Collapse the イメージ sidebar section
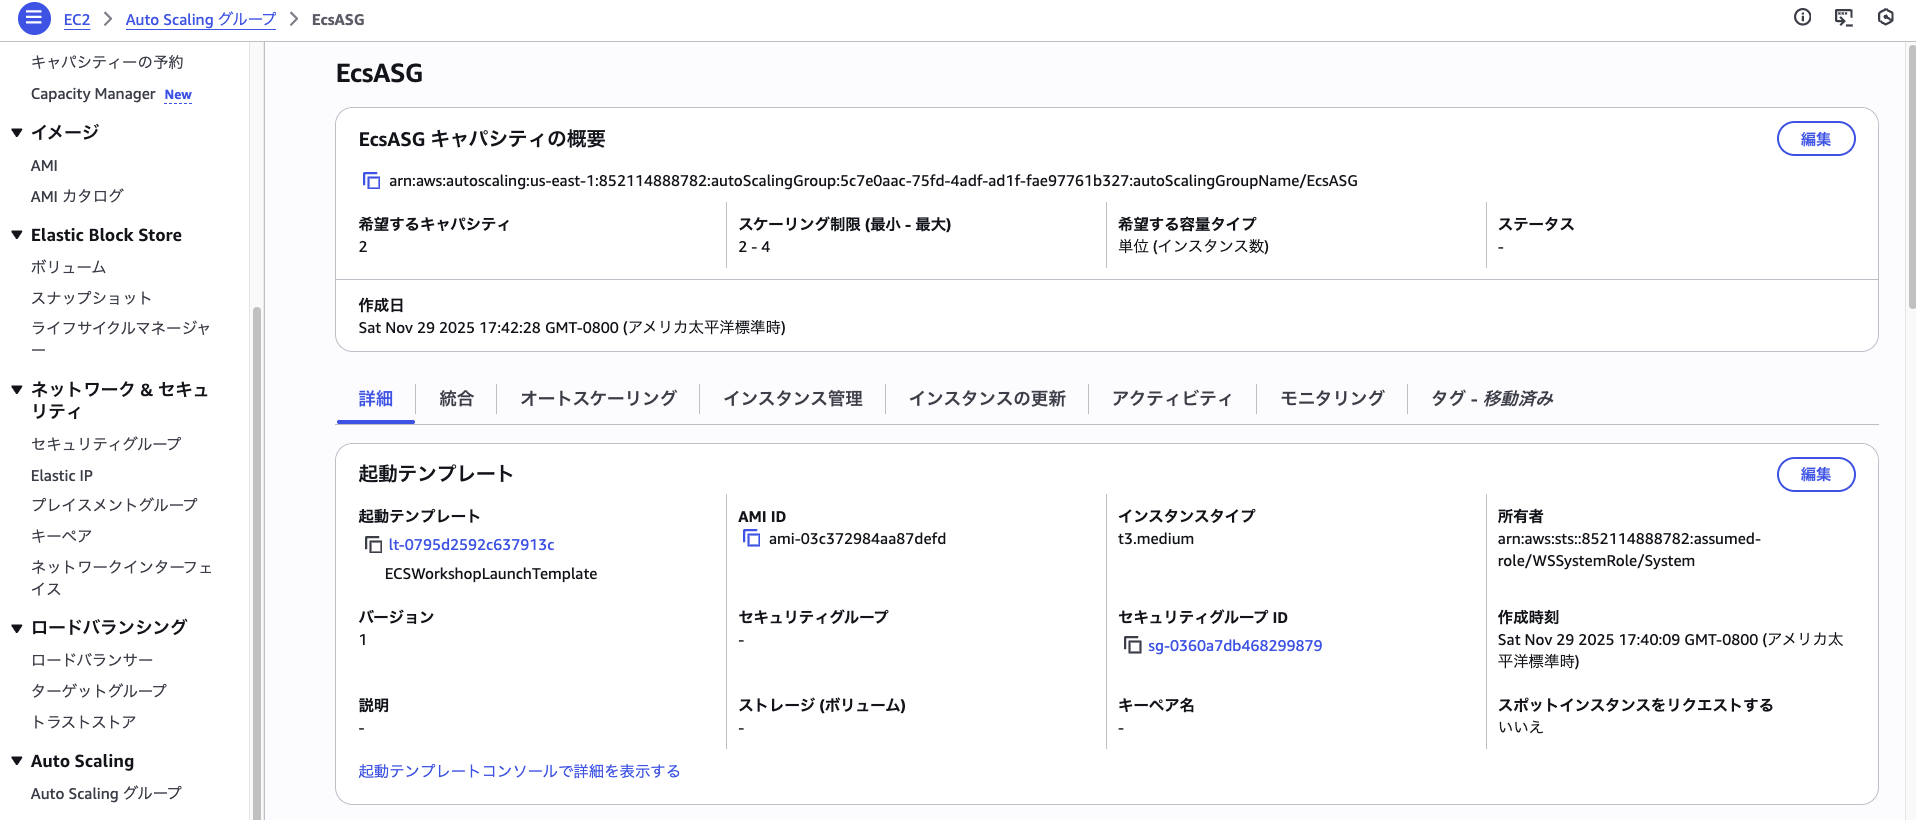The width and height of the screenshot is (1916, 820). pos(17,133)
